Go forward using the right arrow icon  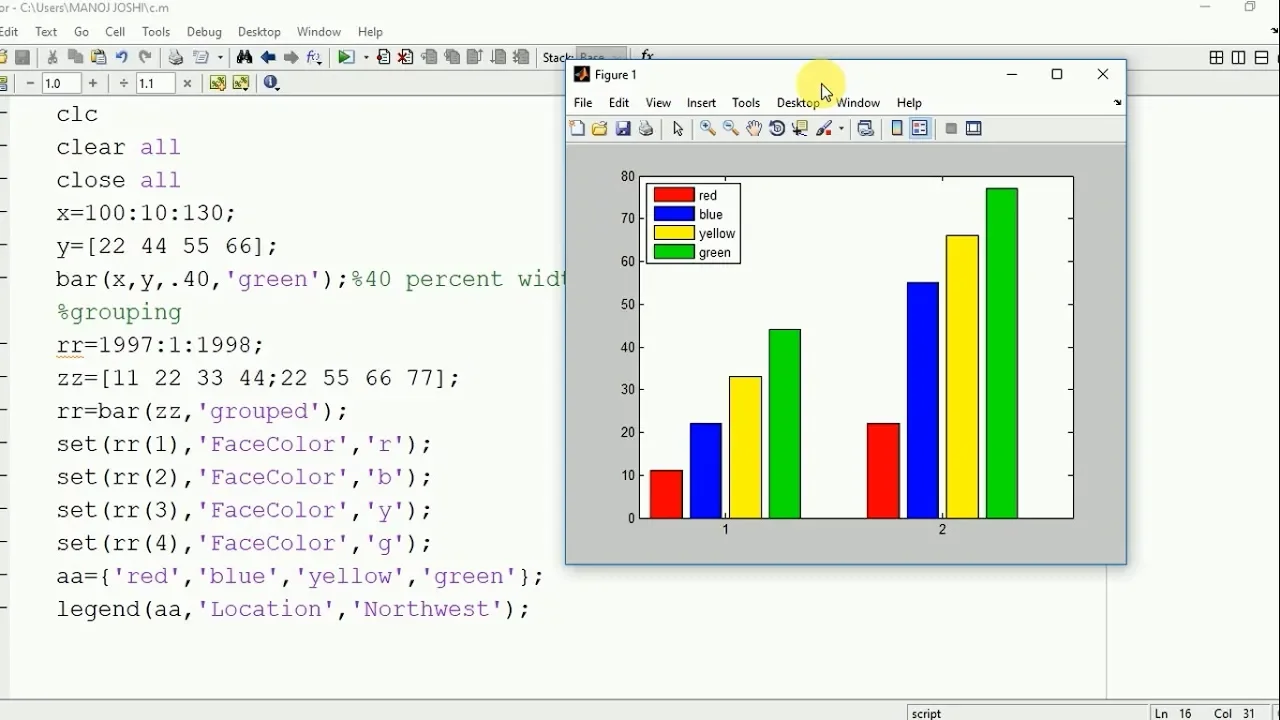click(x=291, y=58)
